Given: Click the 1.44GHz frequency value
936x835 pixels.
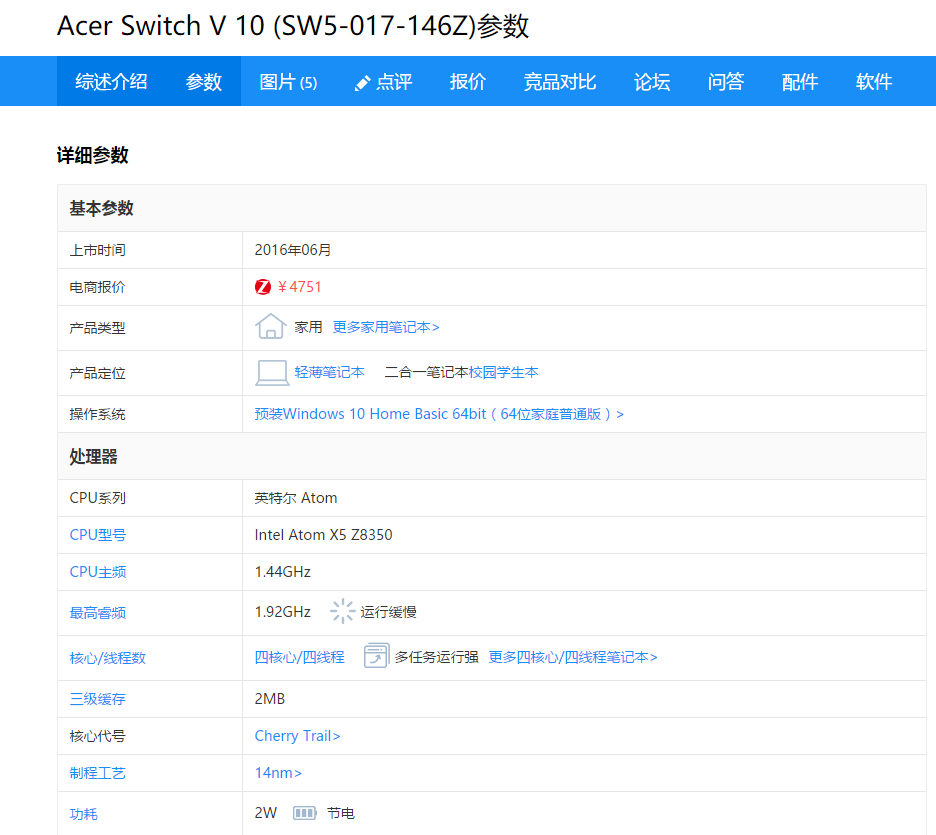Looking at the screenshot, I should (283, 572).
